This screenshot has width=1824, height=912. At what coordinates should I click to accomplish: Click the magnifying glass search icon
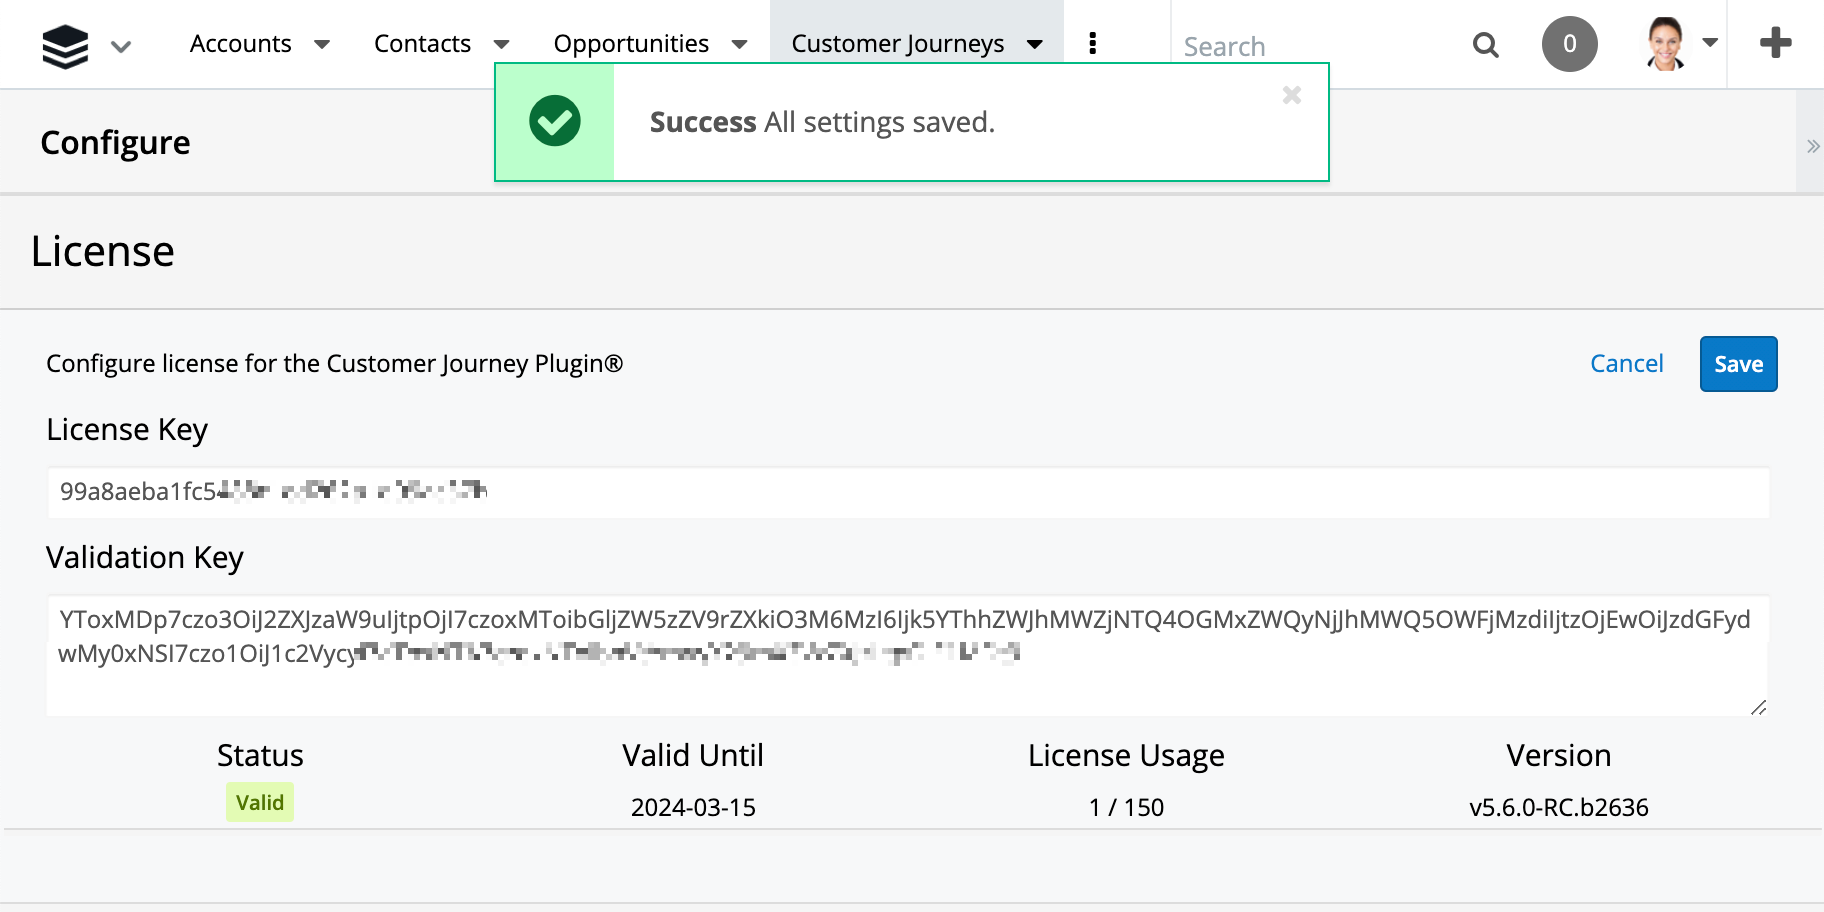click(x=1486, y=45)
